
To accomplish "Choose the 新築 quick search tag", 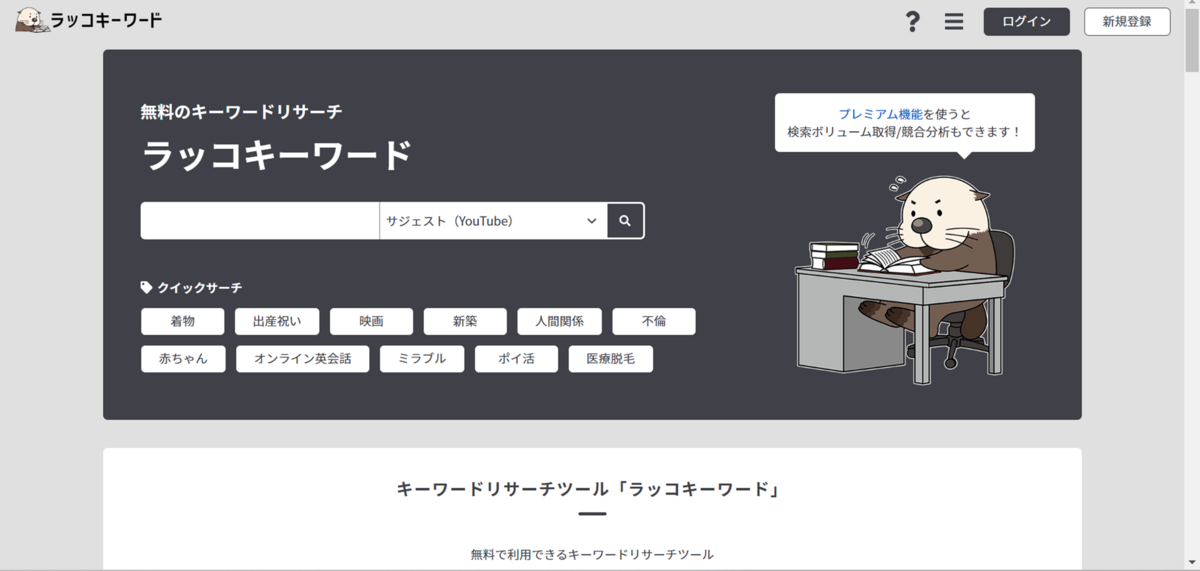I will coord(465,322).
